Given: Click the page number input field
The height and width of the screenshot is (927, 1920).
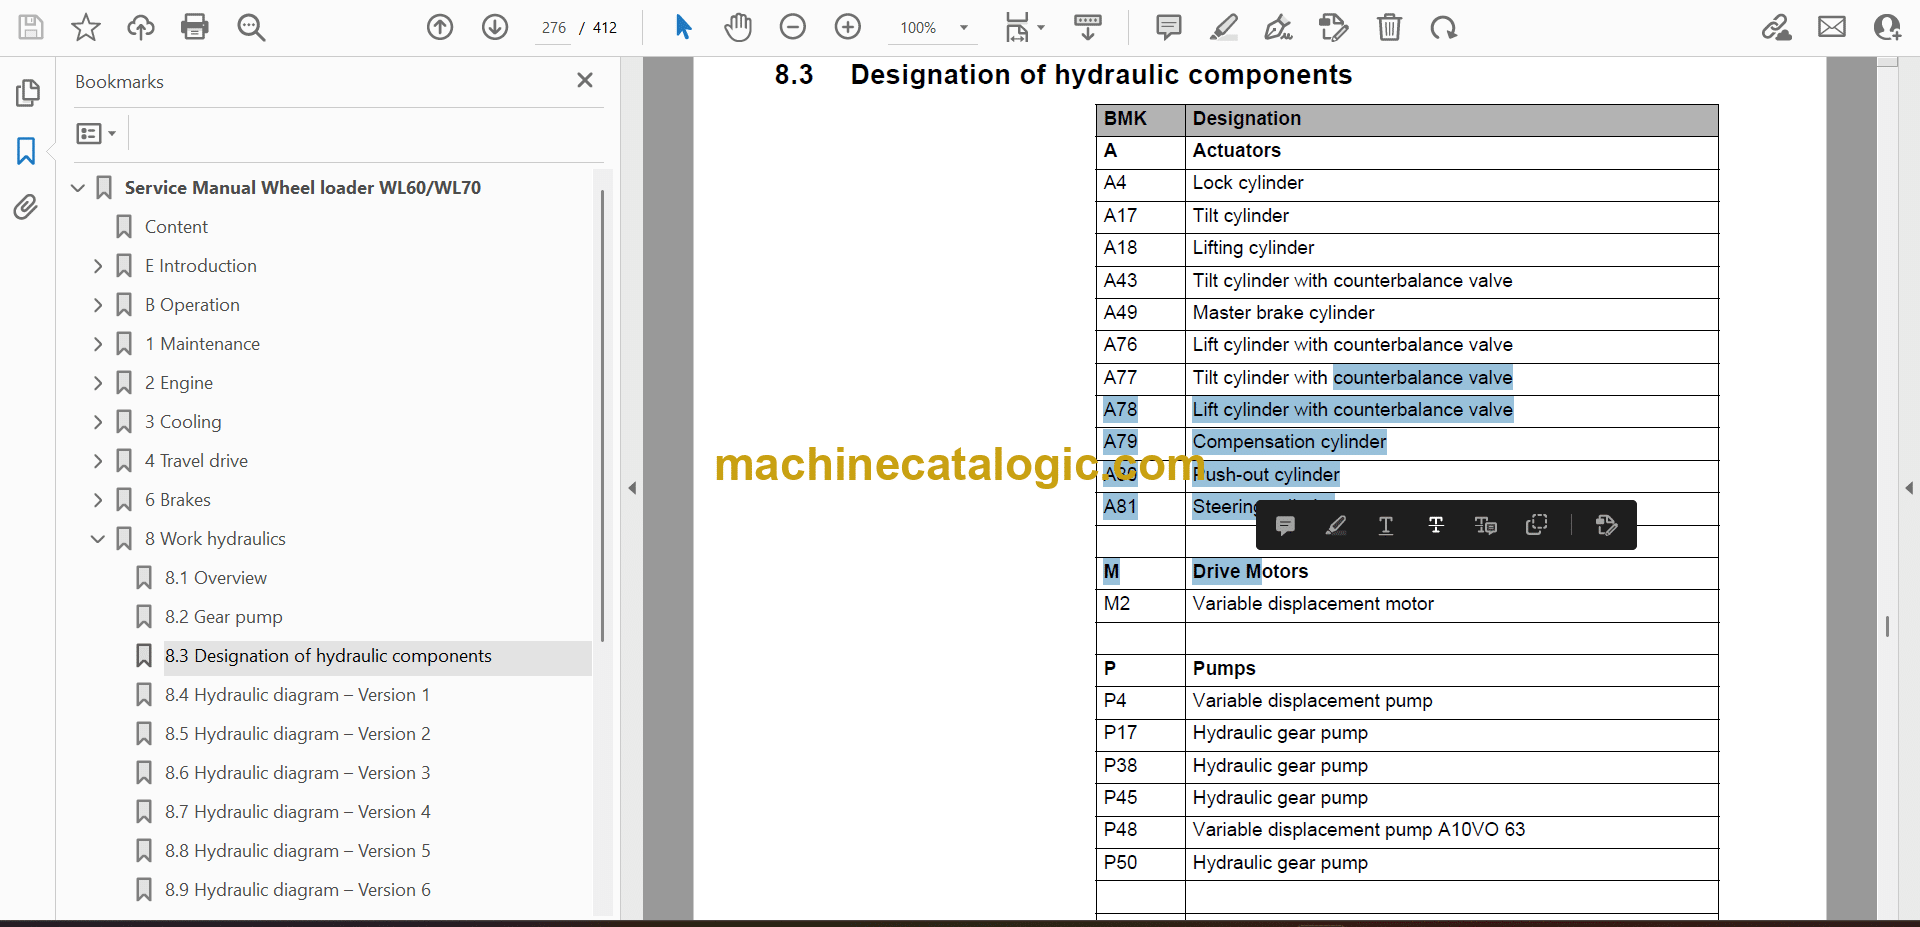Looking at the screenshot, I should tap(554, 28).
